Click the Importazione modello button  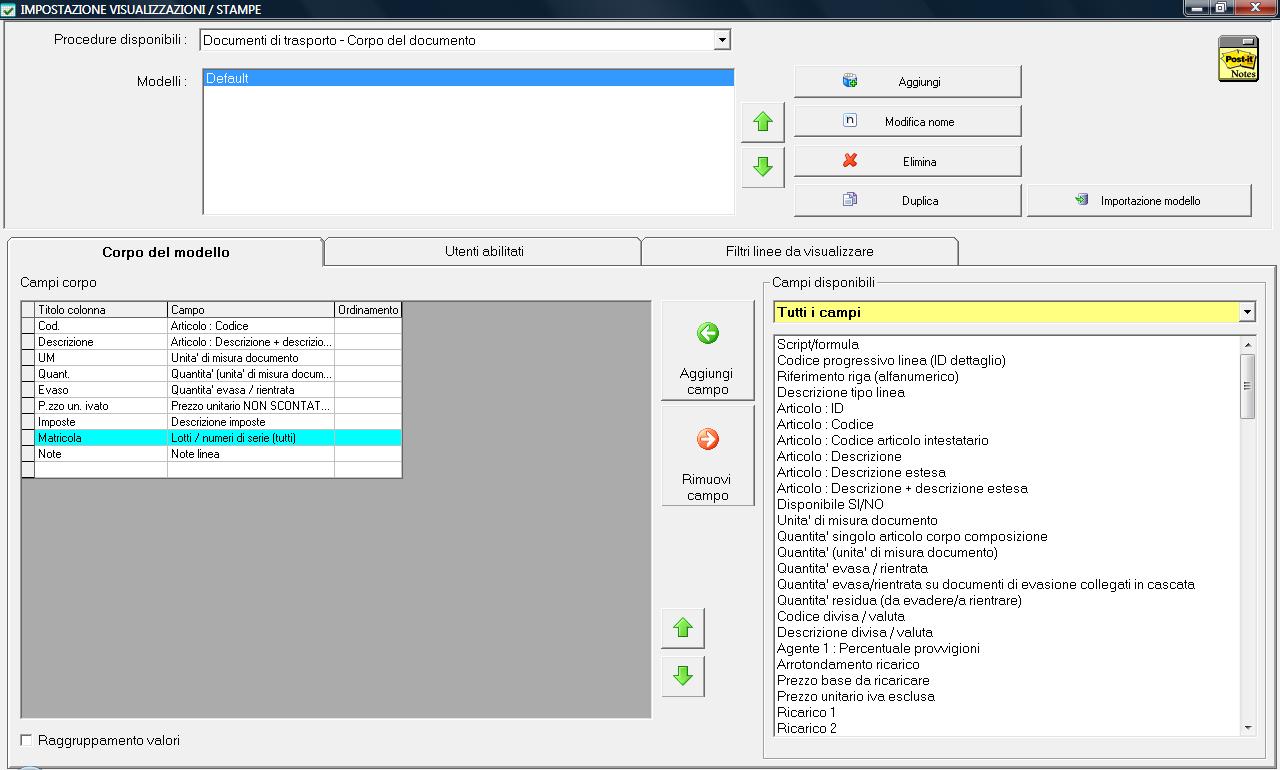click(x=1139, y=200)
